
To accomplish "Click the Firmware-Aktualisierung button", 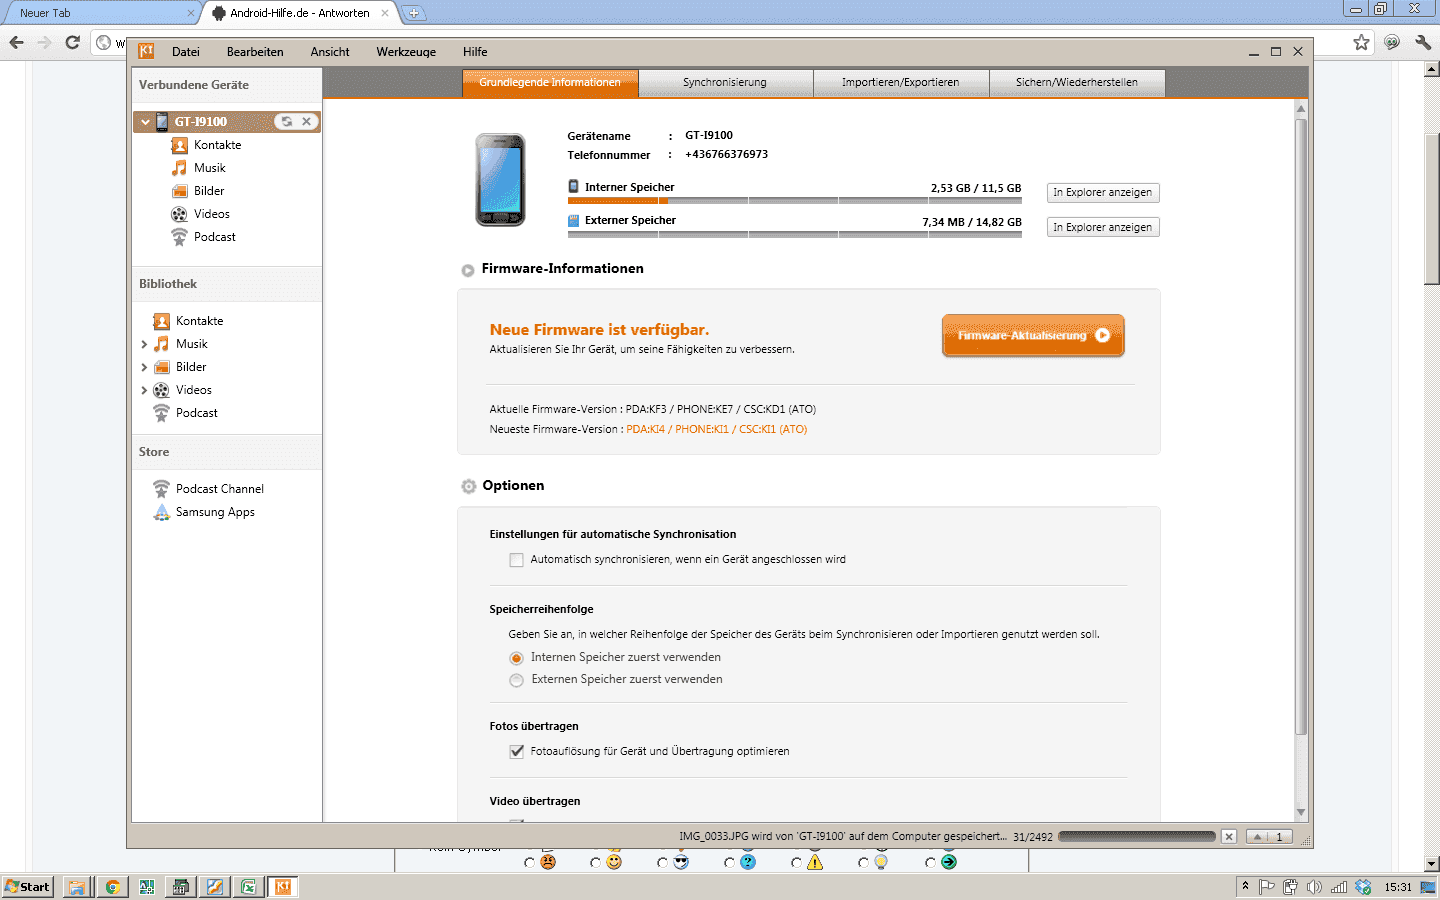I will click(1033, 335).
